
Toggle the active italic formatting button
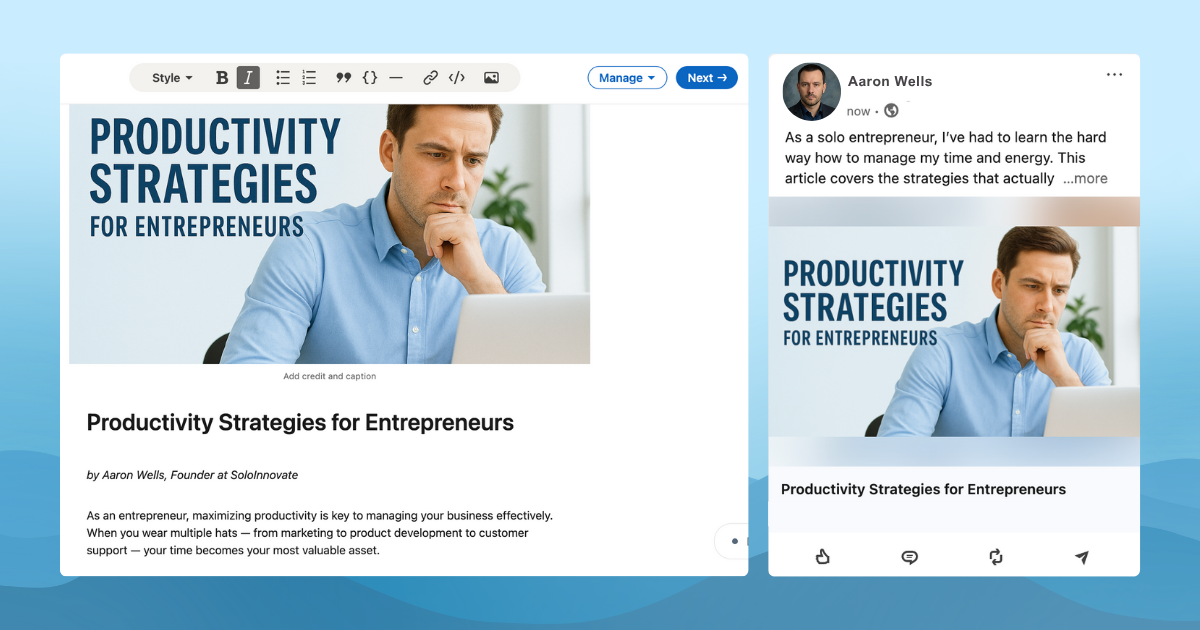[248, 78]
